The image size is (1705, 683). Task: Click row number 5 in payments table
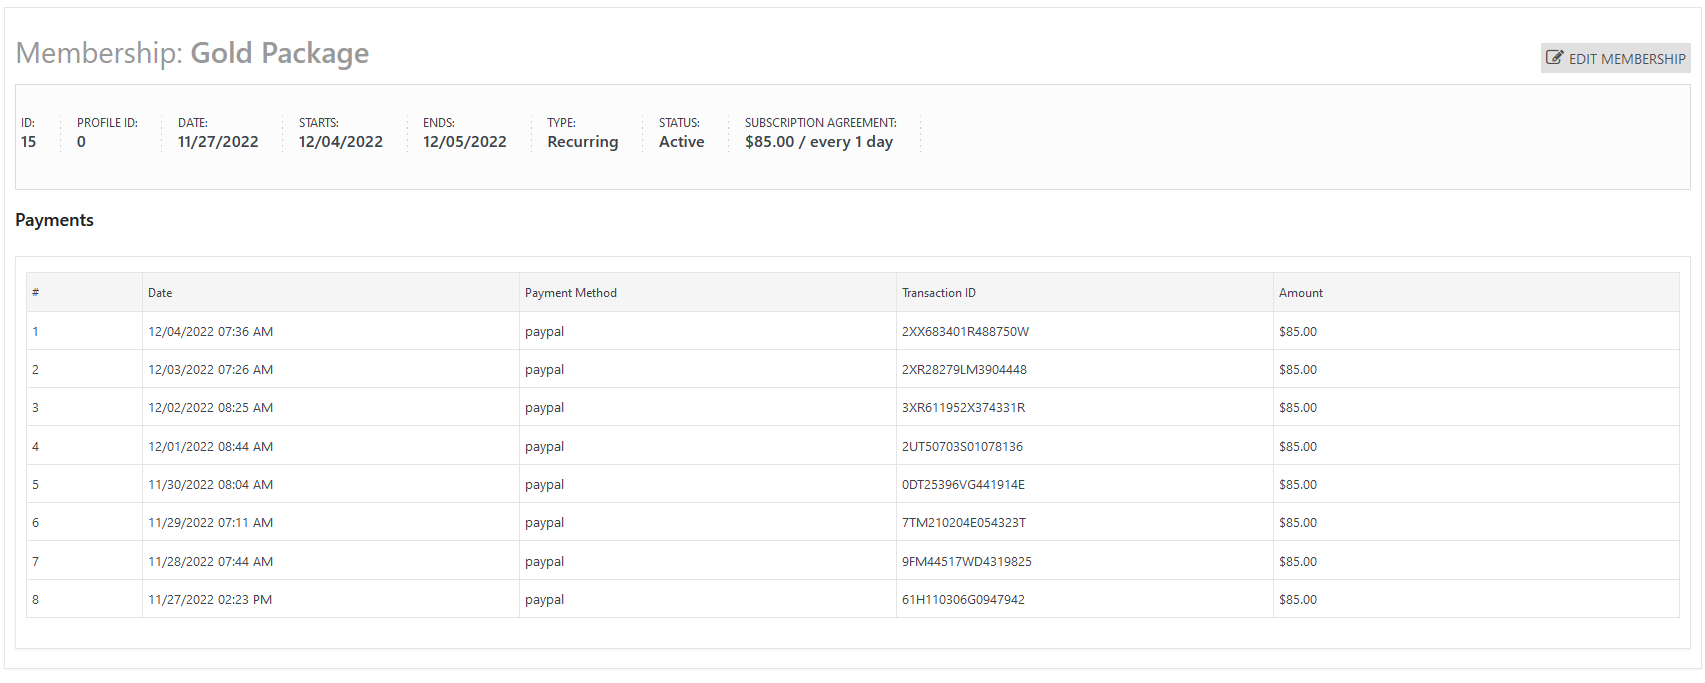point(35,485)
